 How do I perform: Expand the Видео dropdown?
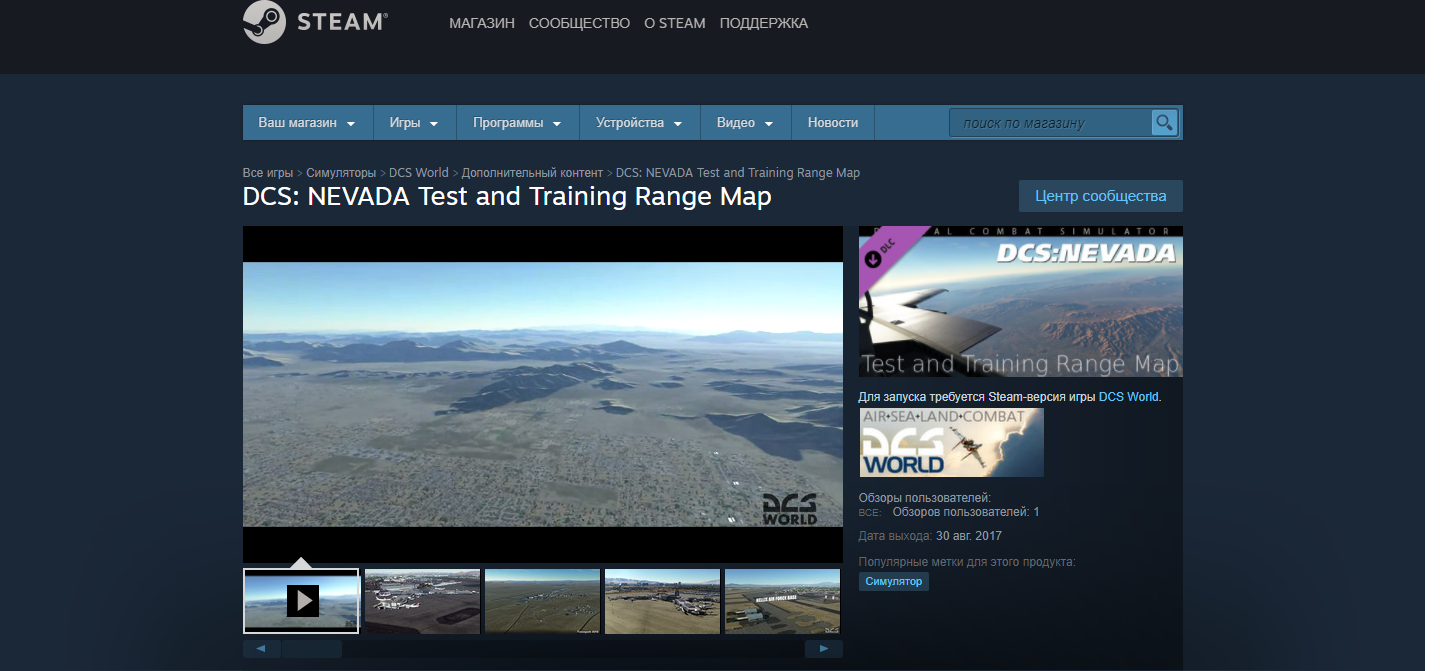746,123
